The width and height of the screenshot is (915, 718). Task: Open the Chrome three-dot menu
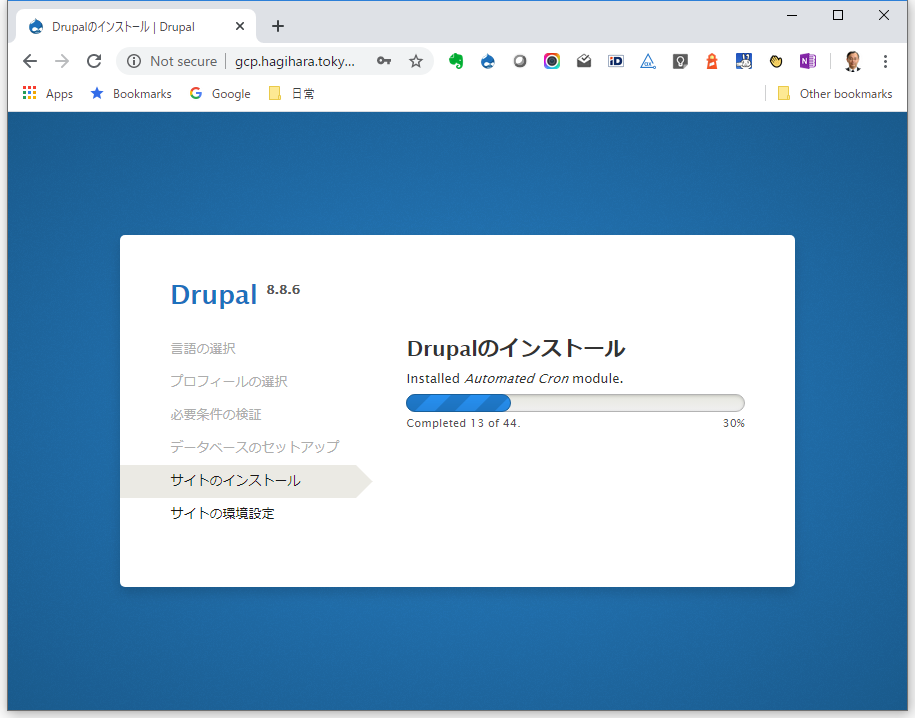click(885, 61)
